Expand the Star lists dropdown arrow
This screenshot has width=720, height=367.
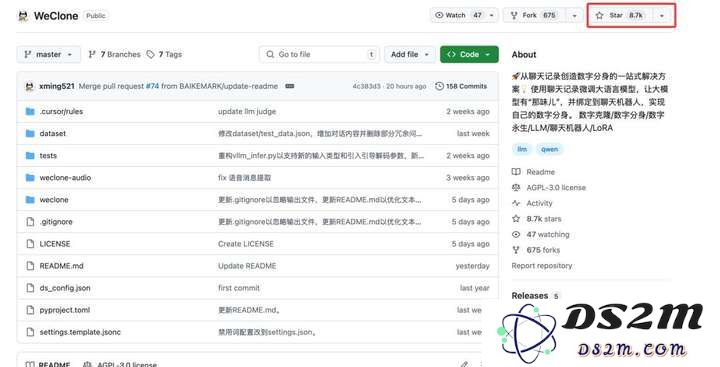(x=662, y=15)
